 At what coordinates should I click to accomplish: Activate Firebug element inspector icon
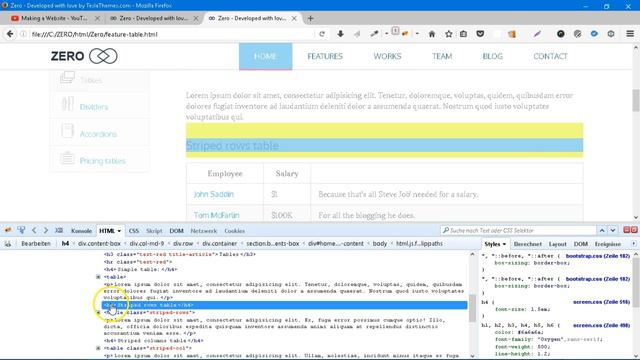point(21,230)
